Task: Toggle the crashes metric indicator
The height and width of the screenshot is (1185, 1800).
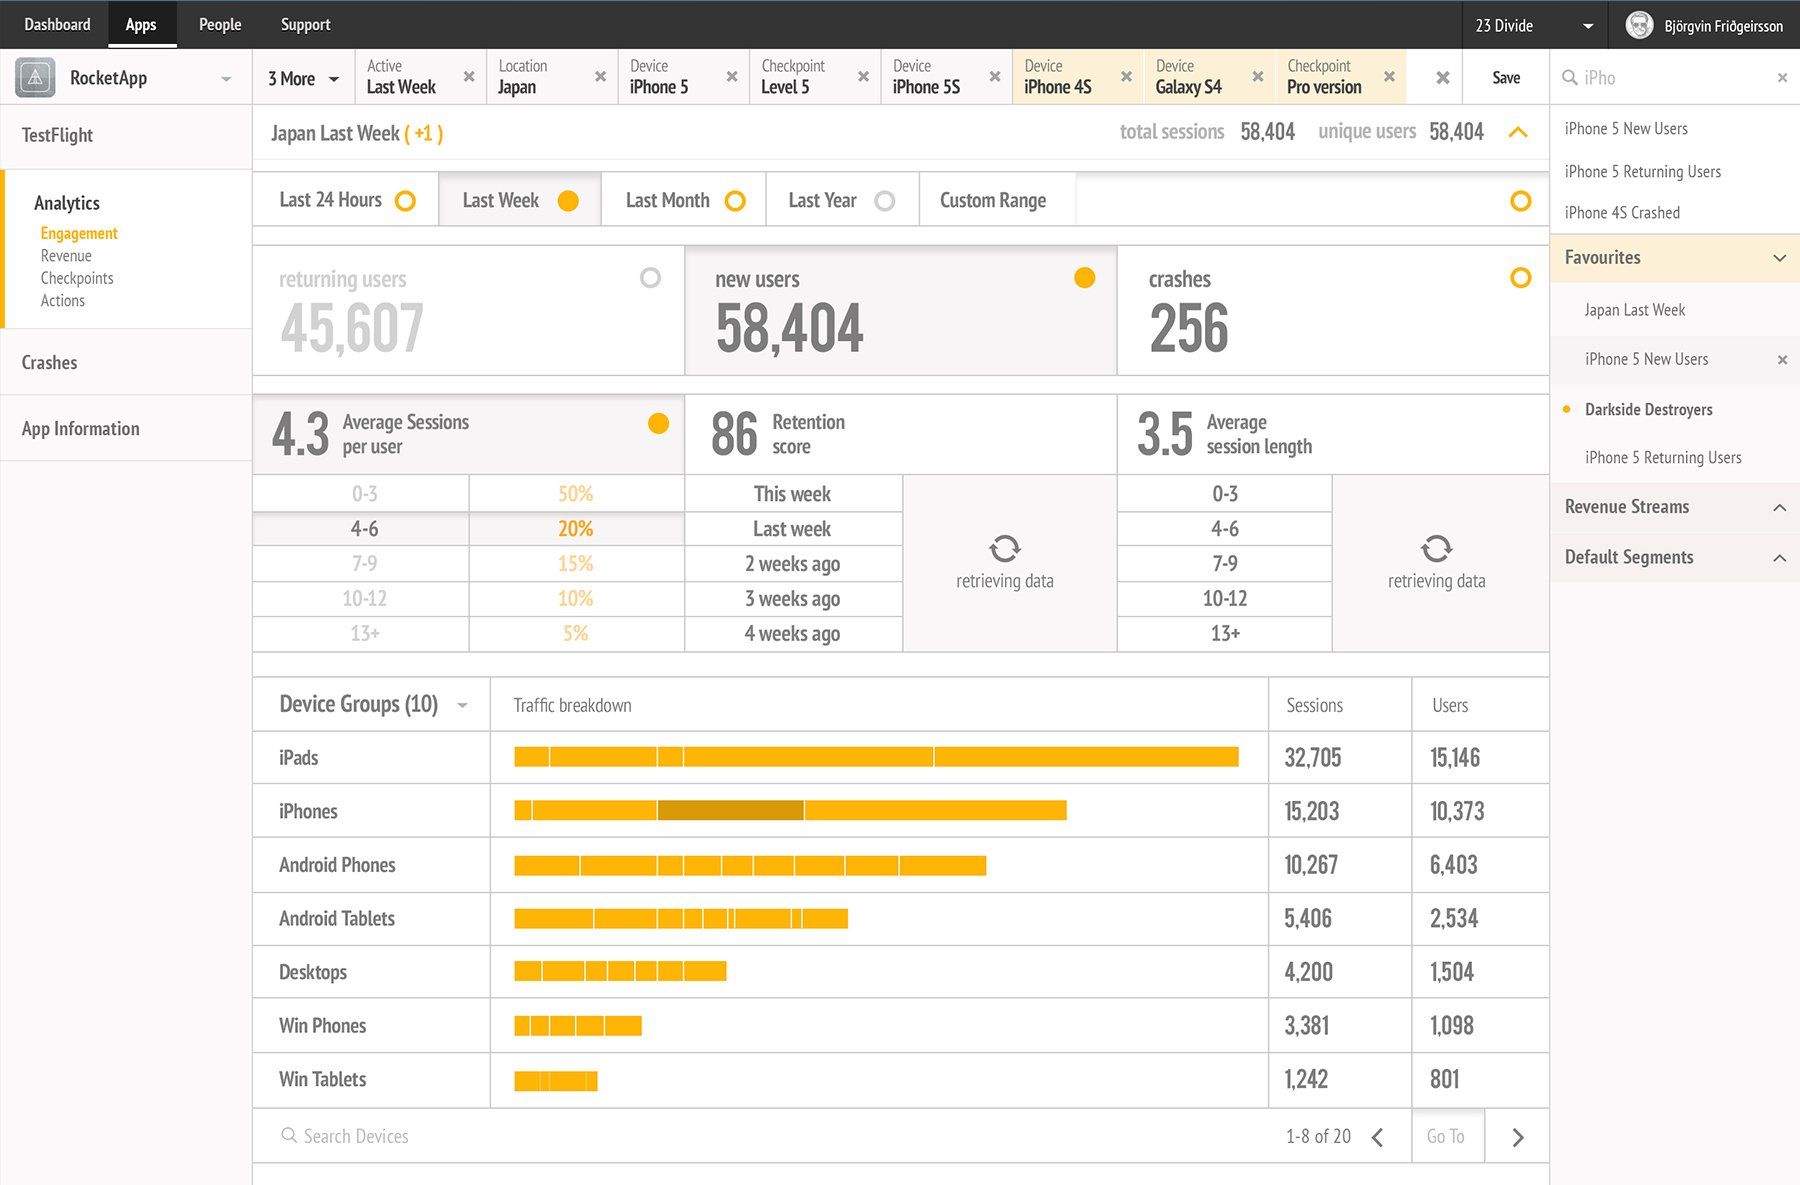Action: 1520,278
